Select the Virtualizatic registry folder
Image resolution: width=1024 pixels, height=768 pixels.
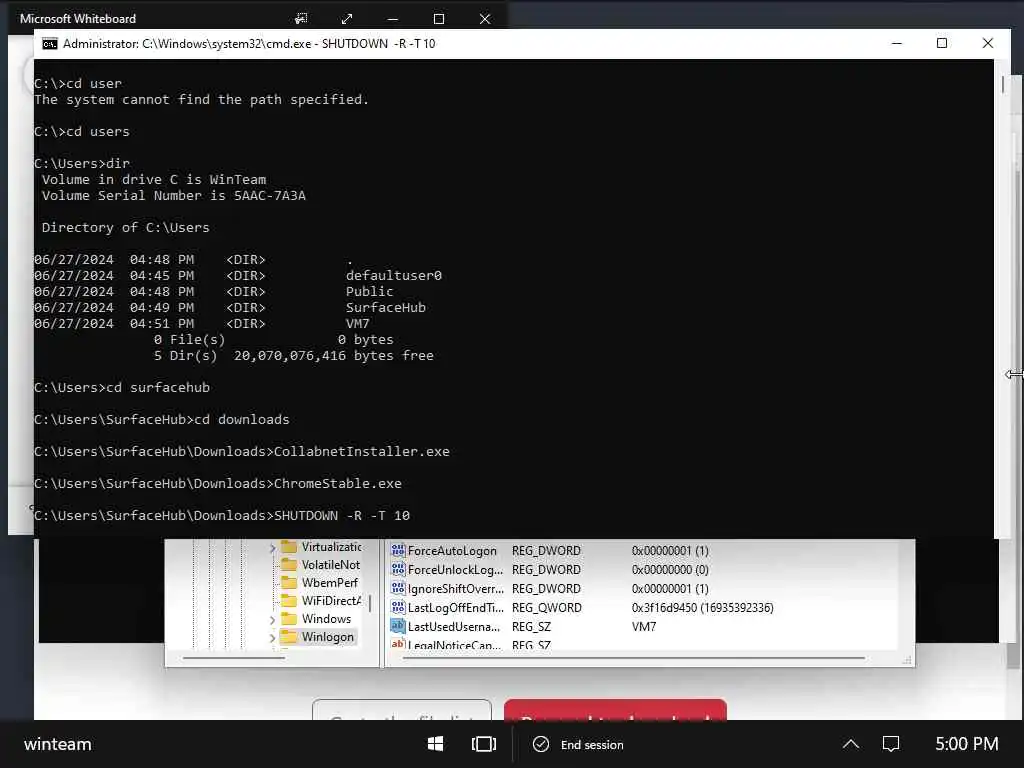[x=331, y=547]
